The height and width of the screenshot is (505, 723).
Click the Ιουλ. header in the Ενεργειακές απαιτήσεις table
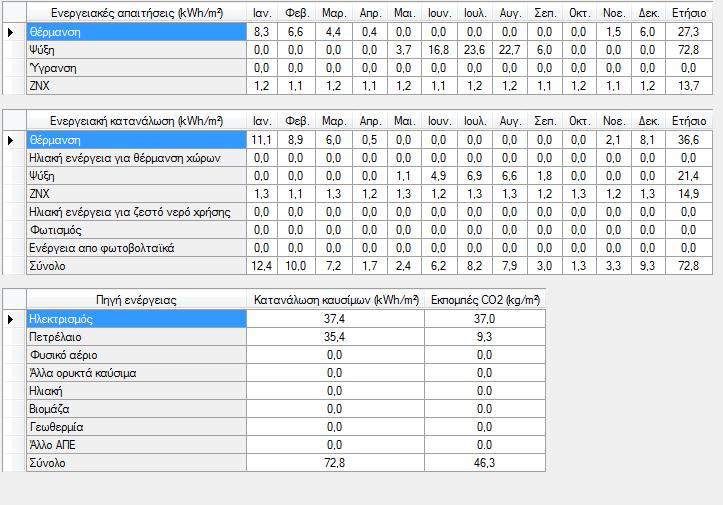474,13
